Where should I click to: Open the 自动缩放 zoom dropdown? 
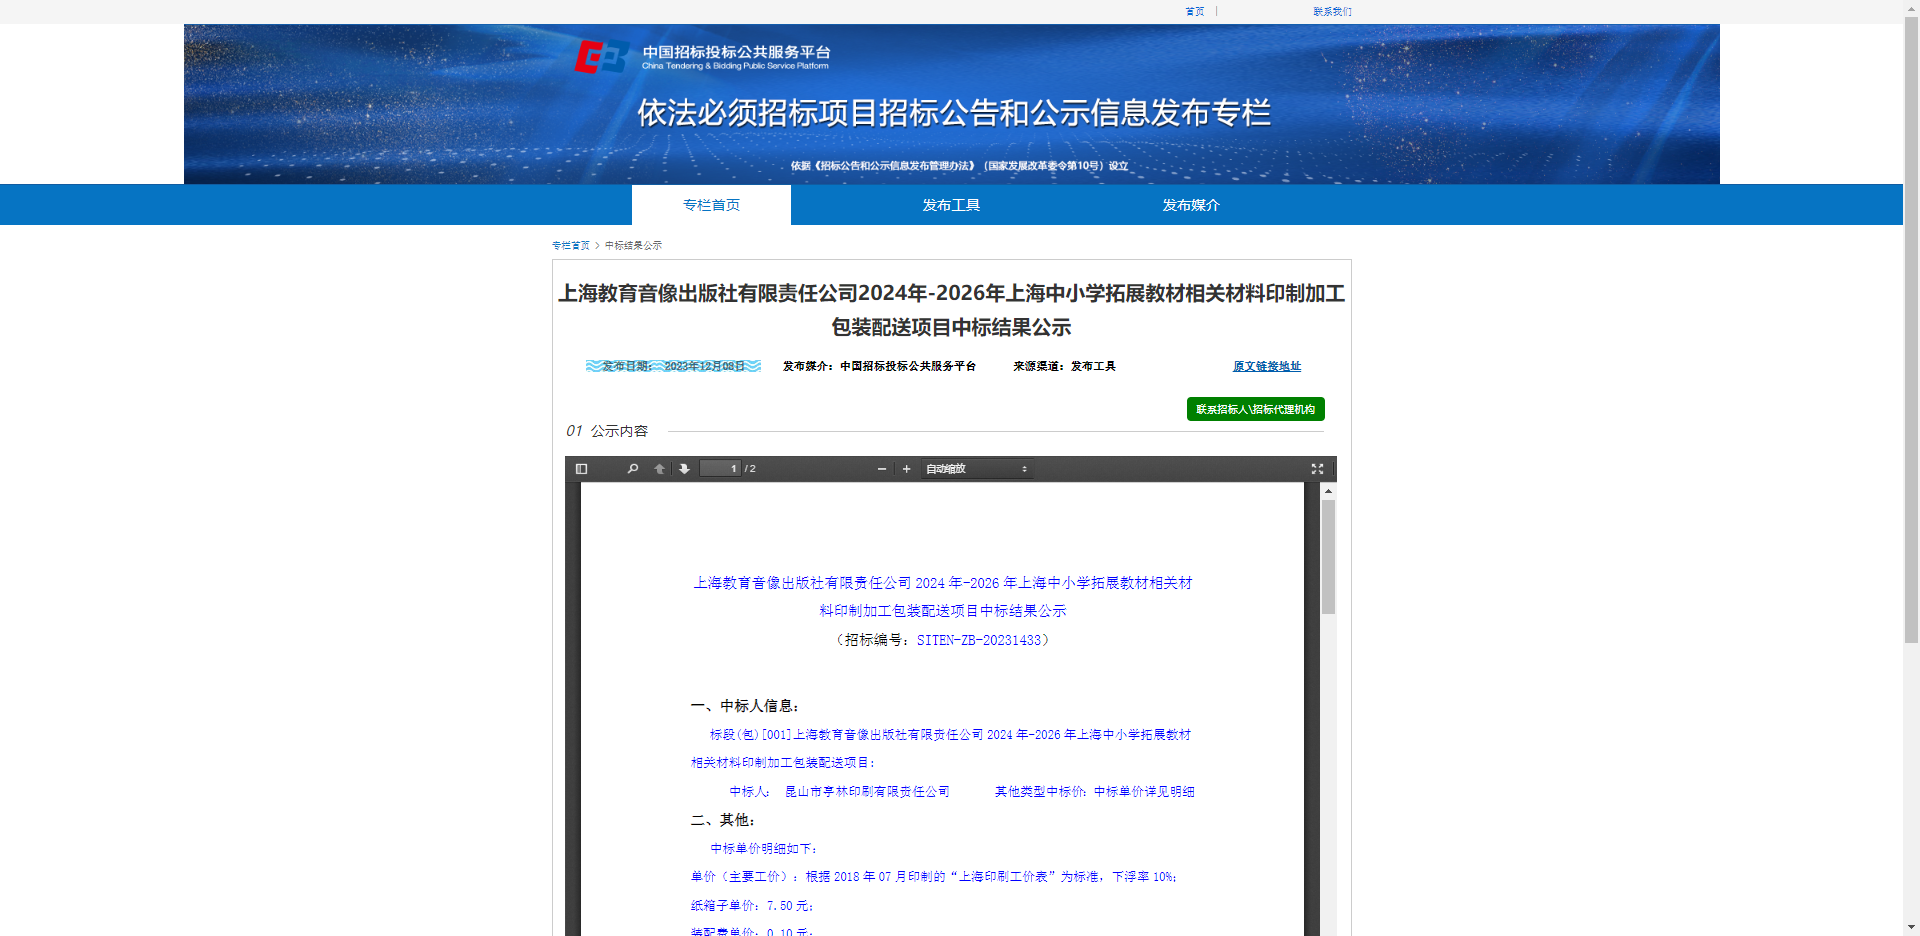[x=976, y=469]
